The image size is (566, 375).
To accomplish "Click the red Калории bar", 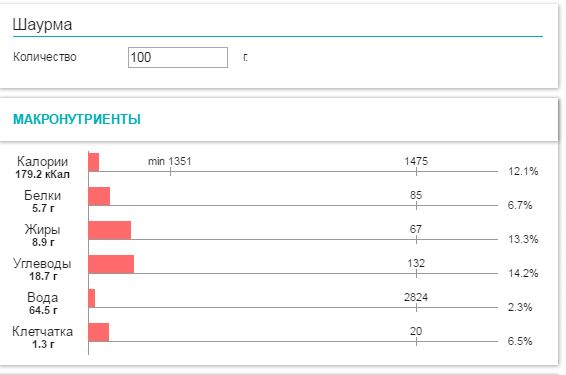I will click(x=93, y=162).
